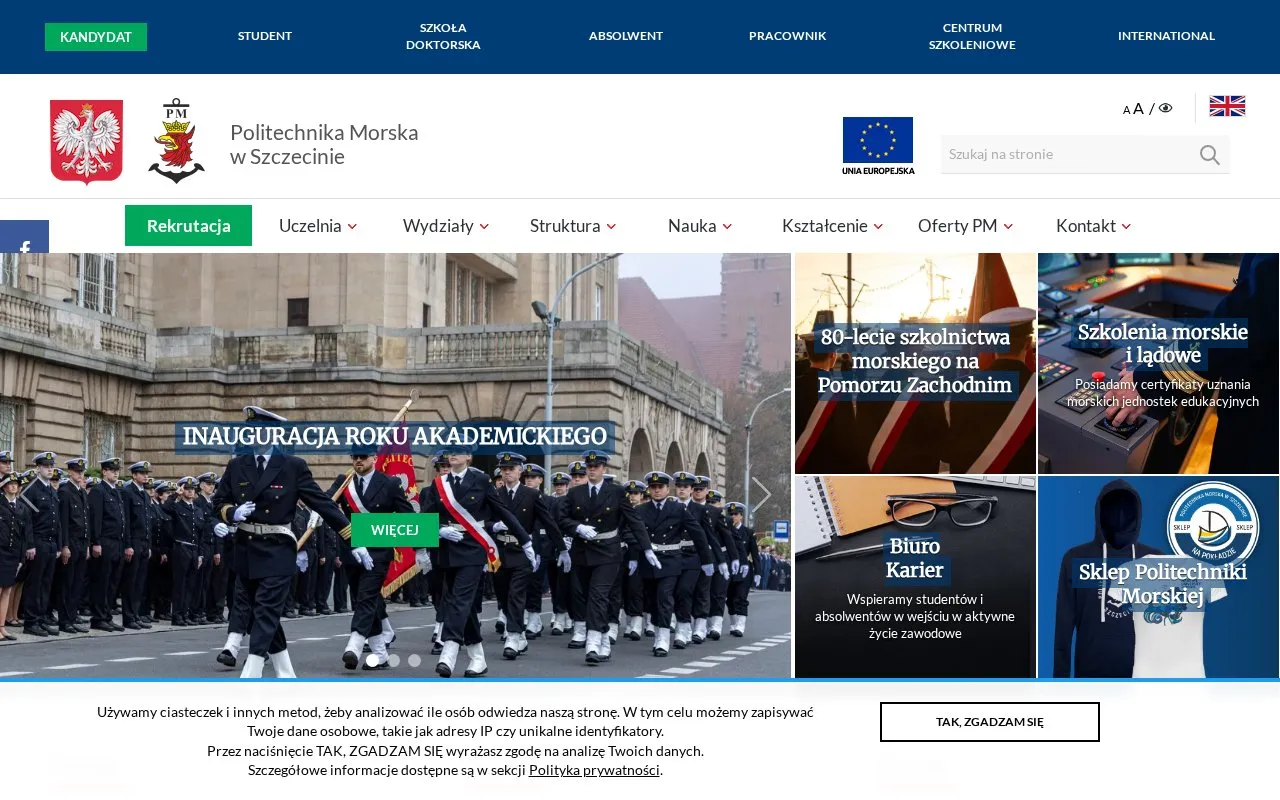
Task: Open Szkoła Doktorska in the top bar
Action: (443, 36)
